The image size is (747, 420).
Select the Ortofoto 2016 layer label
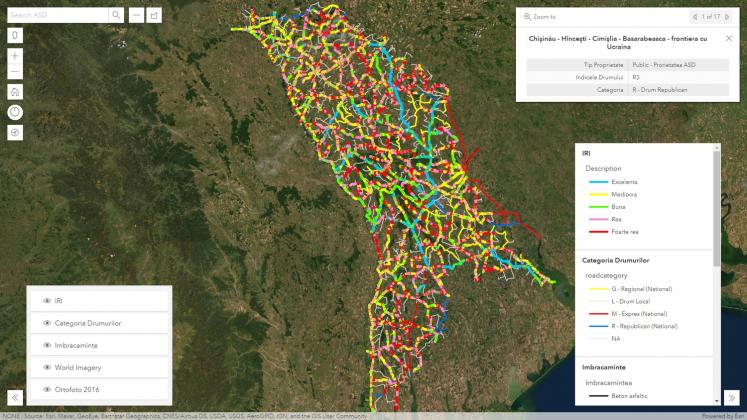tap(77, 390)
